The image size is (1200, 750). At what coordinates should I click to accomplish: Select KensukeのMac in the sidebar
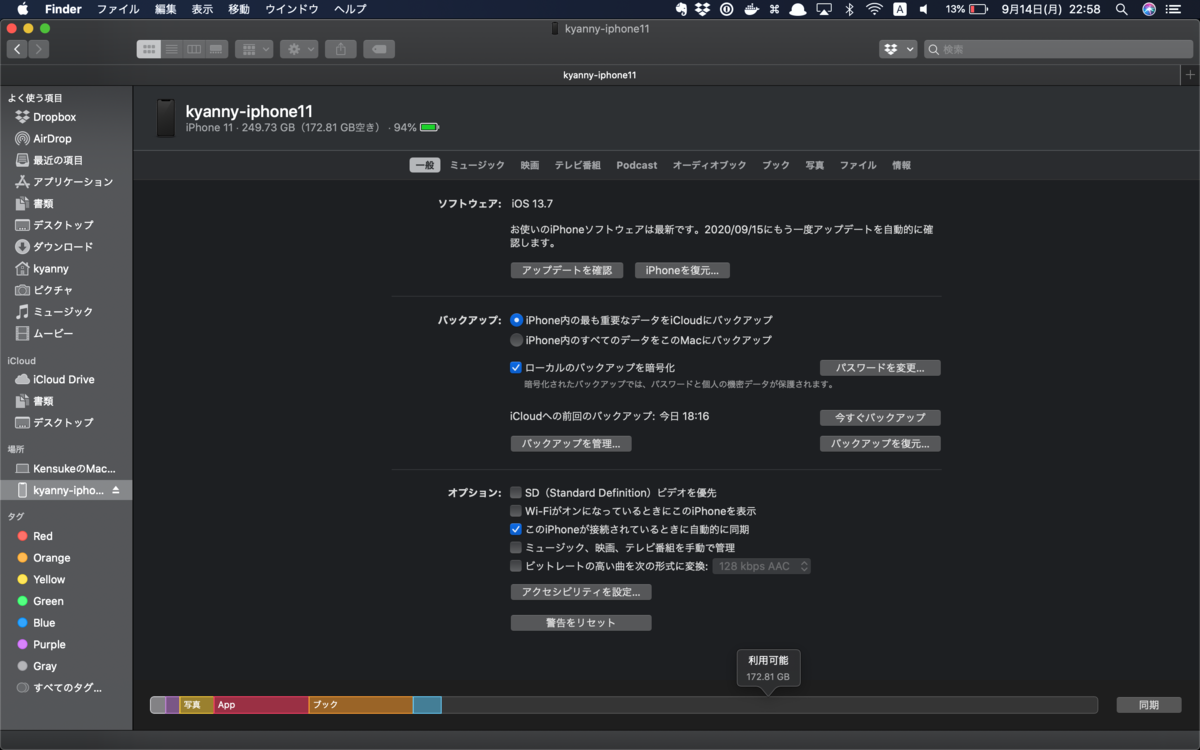(66, 468)
